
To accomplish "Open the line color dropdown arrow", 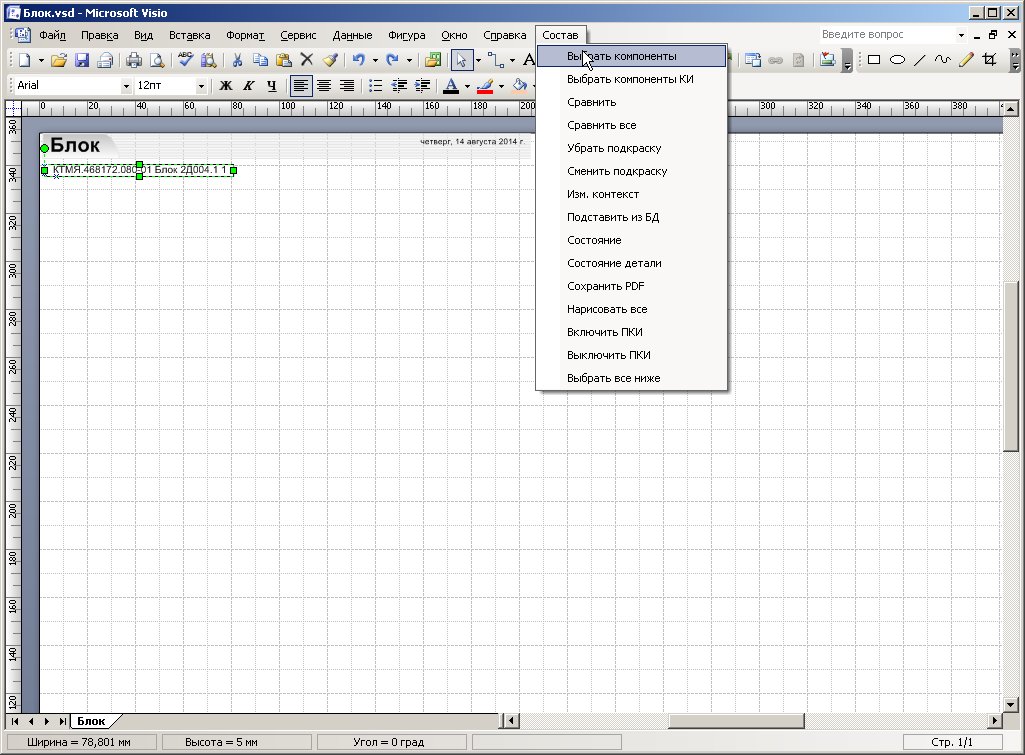I will pyautogui.click(x=501, y=86).
